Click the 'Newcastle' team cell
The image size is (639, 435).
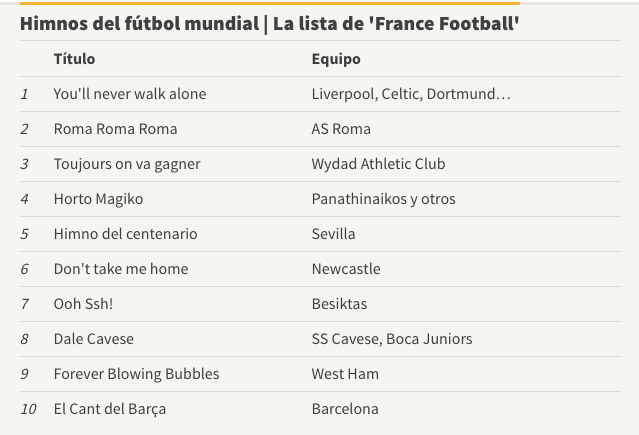tap(346, 269)
